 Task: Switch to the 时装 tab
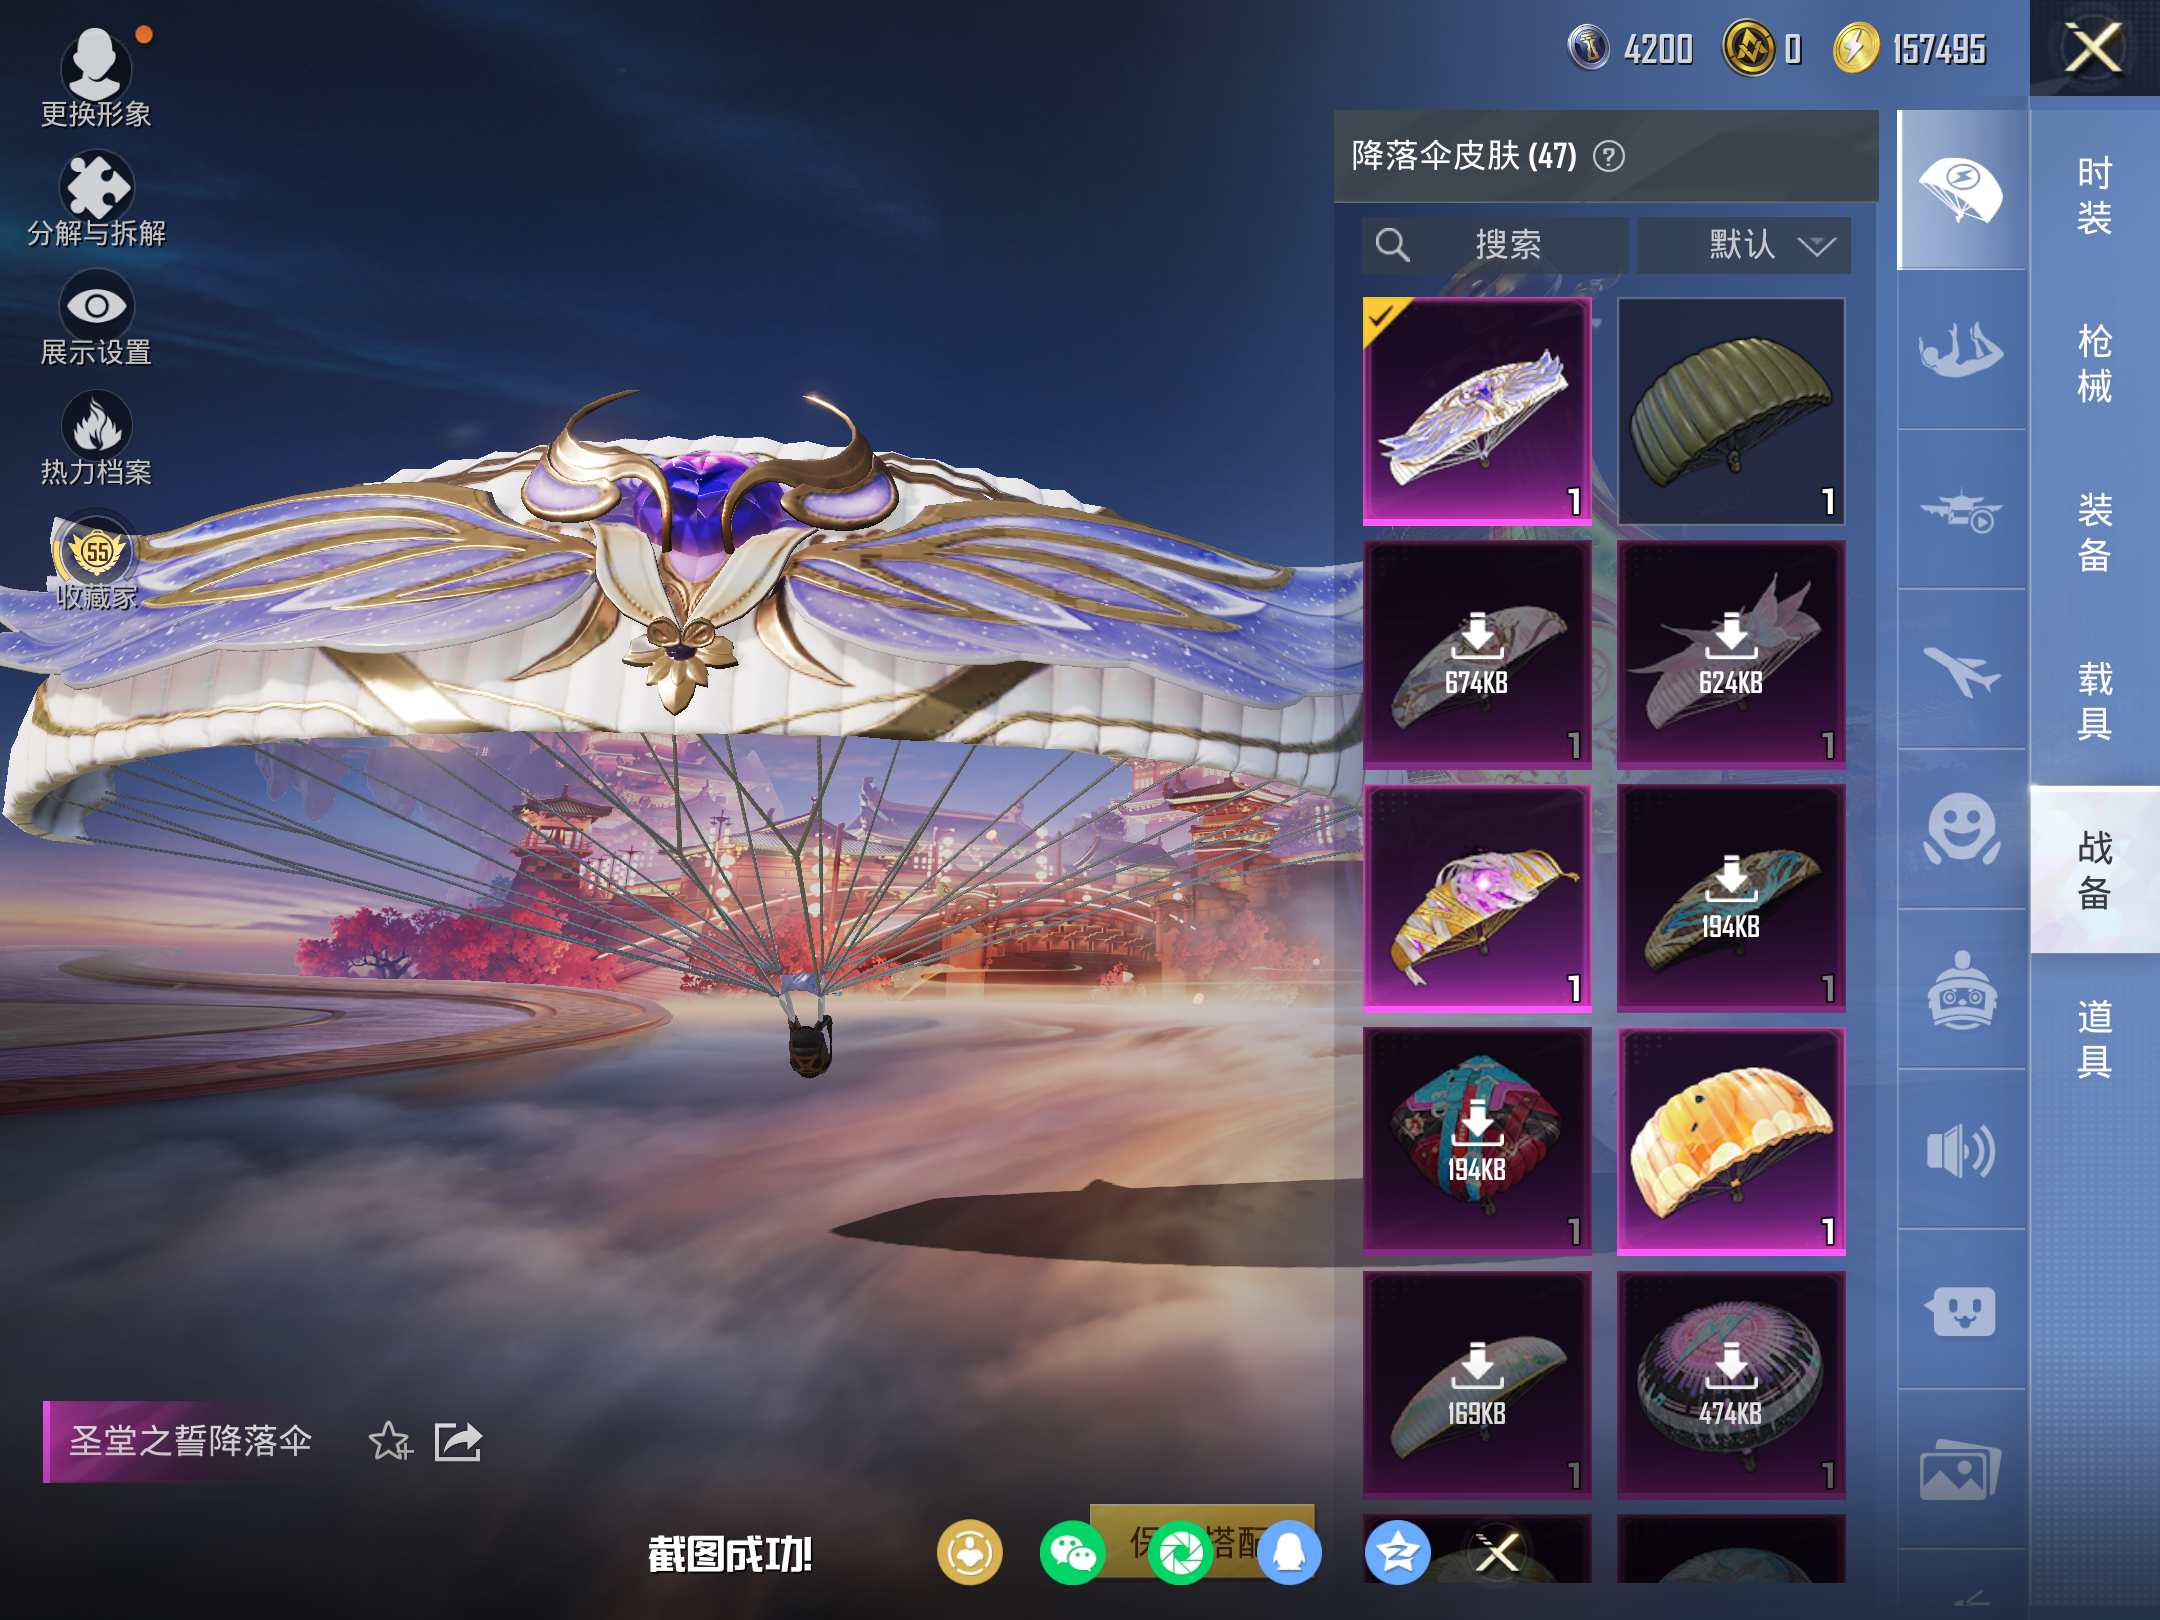2094,196
